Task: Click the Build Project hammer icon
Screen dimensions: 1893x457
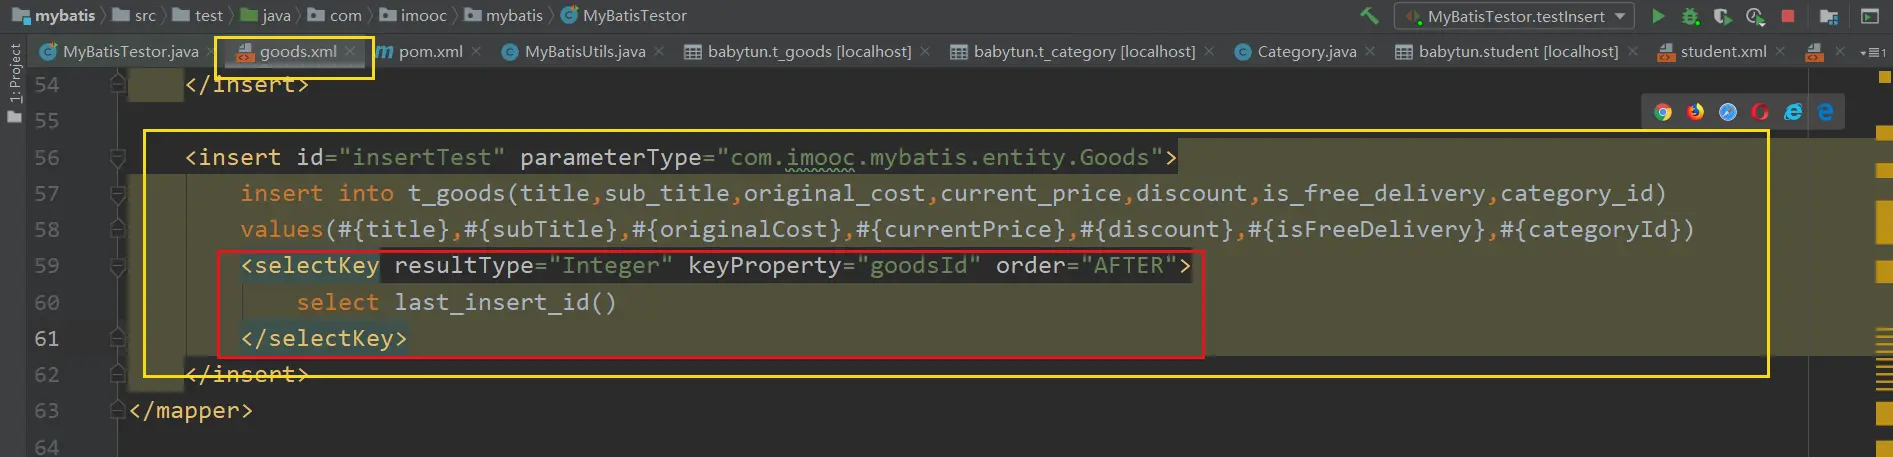Action: click(1369, 16)
